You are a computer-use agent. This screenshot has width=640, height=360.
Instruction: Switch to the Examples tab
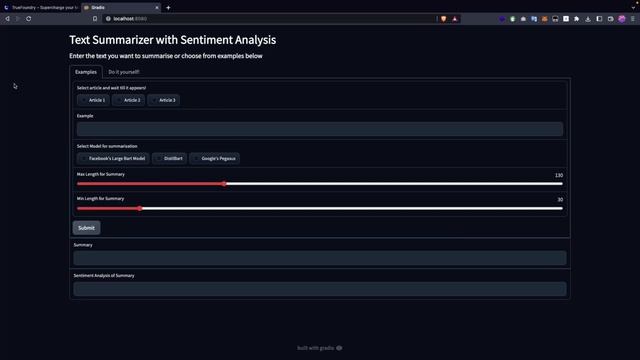(86, 72)
